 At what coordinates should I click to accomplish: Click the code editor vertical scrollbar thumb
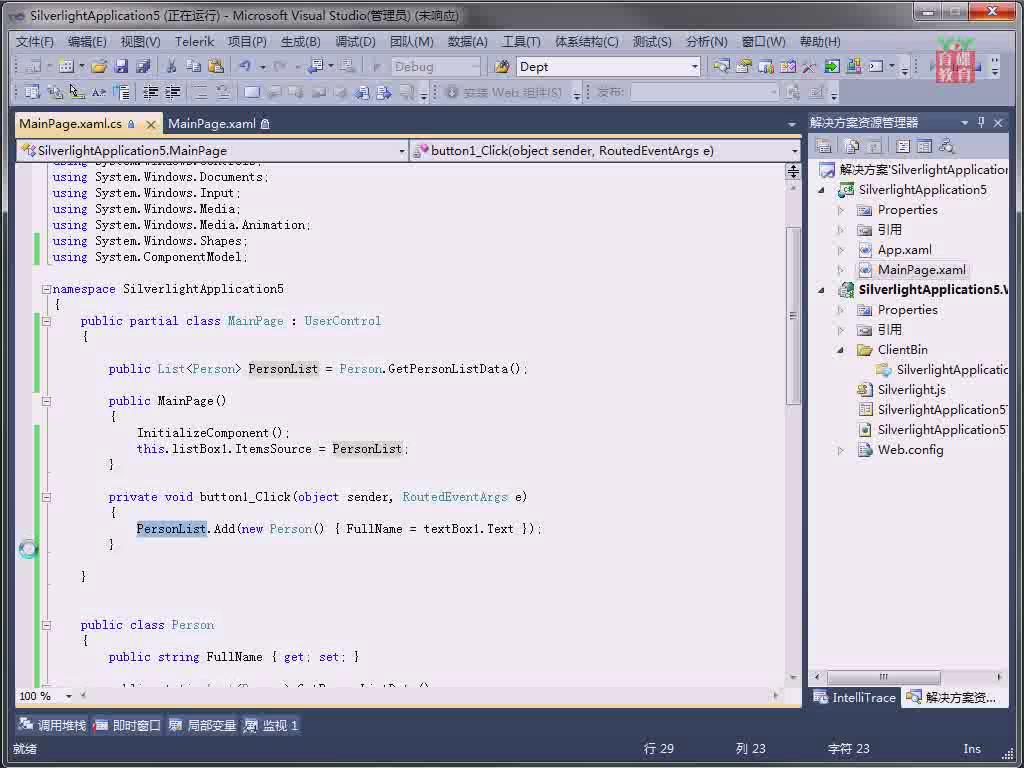coord(793,316)
